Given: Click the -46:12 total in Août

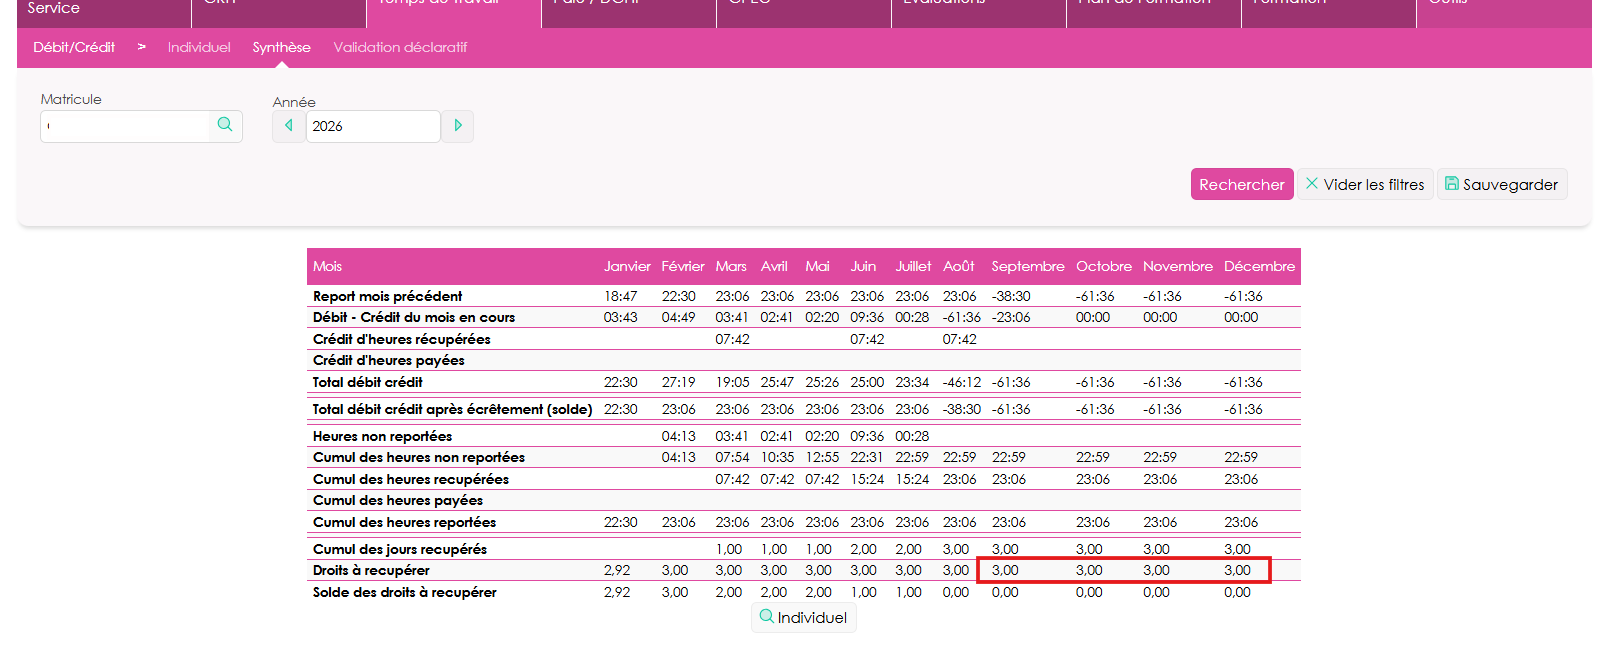Looking at the screenshot, I should [961, 382].
